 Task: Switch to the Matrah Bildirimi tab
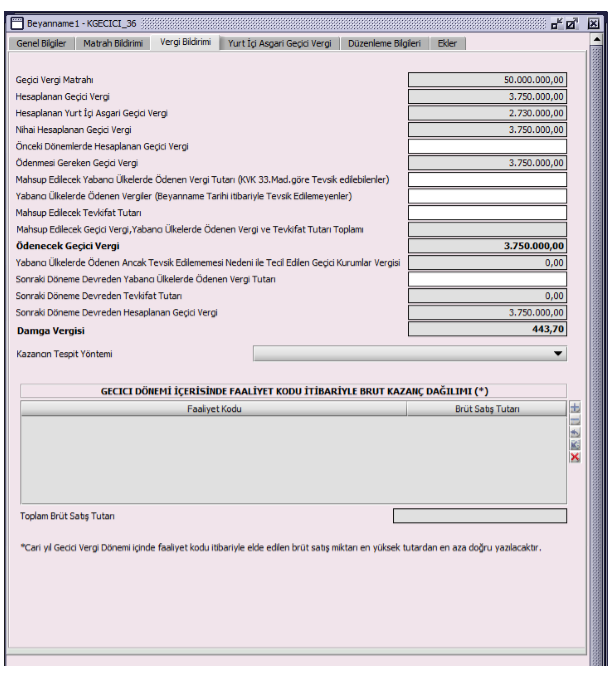(x=113, y=43)
